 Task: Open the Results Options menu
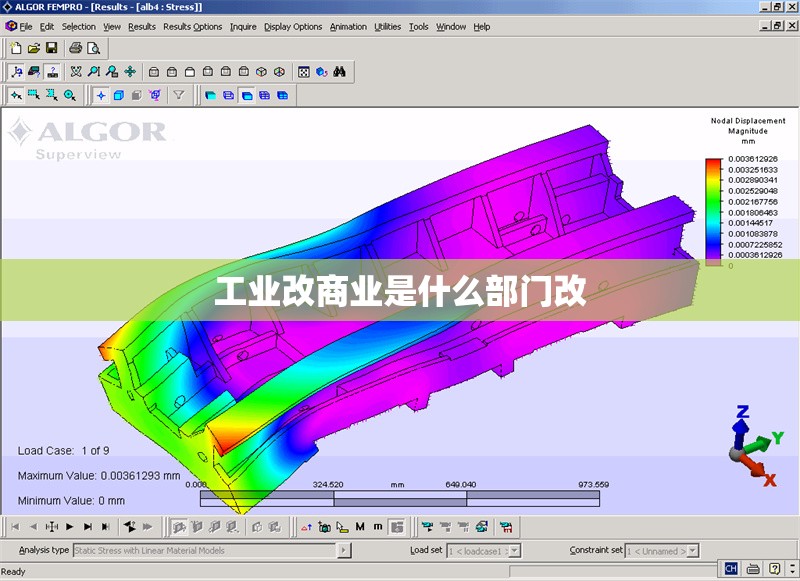click(x=192, y=27)
